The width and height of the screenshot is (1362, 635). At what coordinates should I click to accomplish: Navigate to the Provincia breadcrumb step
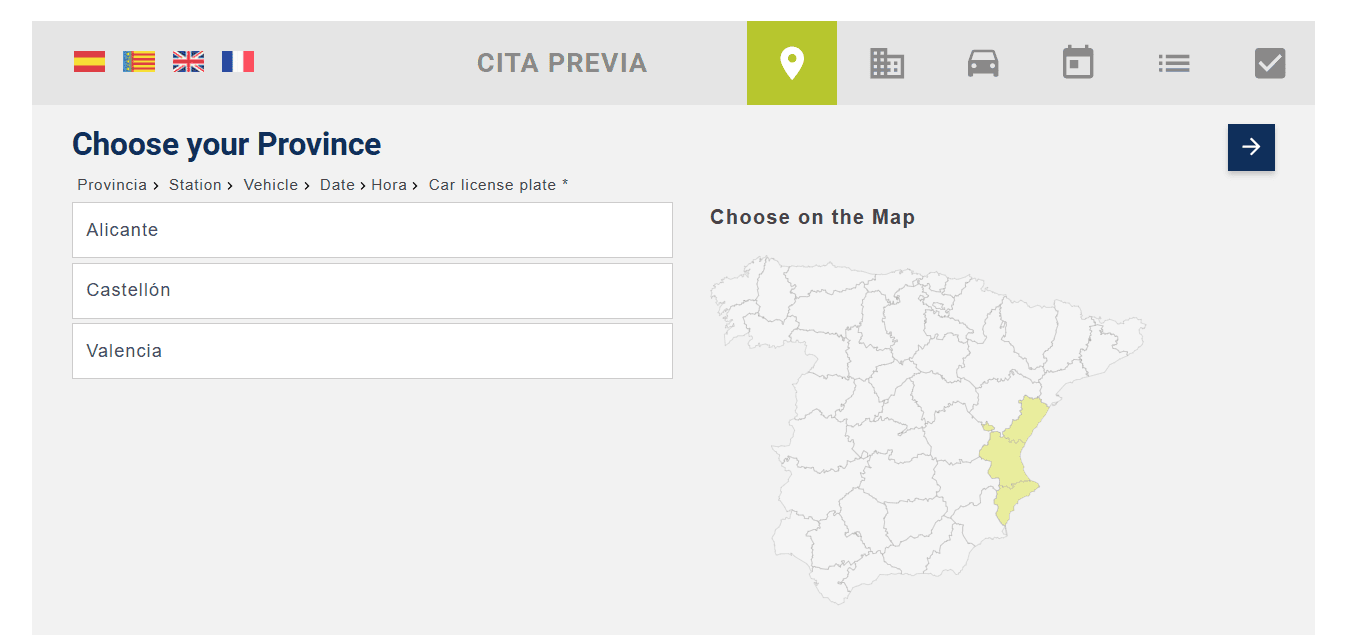pyautogui.click(x=111, y=184)
